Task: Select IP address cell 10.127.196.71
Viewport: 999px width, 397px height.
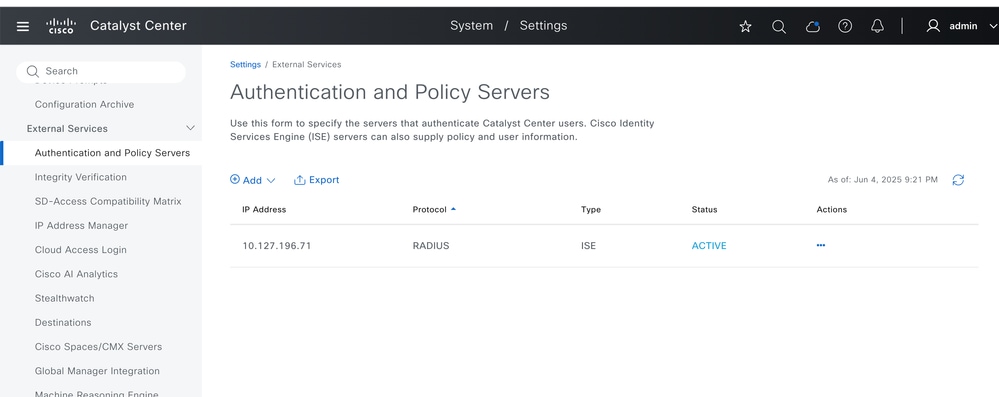Action: [x=277, y=245]
